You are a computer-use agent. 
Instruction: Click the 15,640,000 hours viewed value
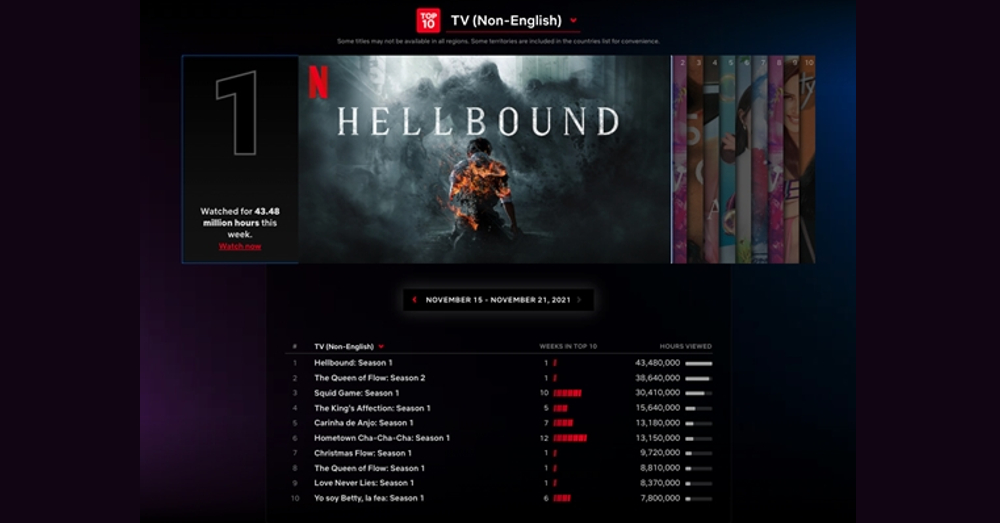click(658, 408)
